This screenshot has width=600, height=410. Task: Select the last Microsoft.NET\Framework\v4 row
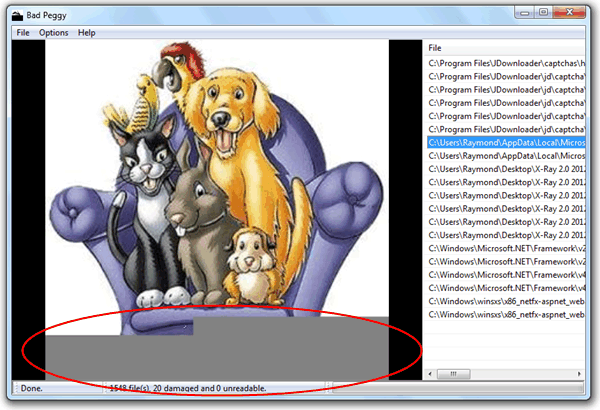(506, 288)
